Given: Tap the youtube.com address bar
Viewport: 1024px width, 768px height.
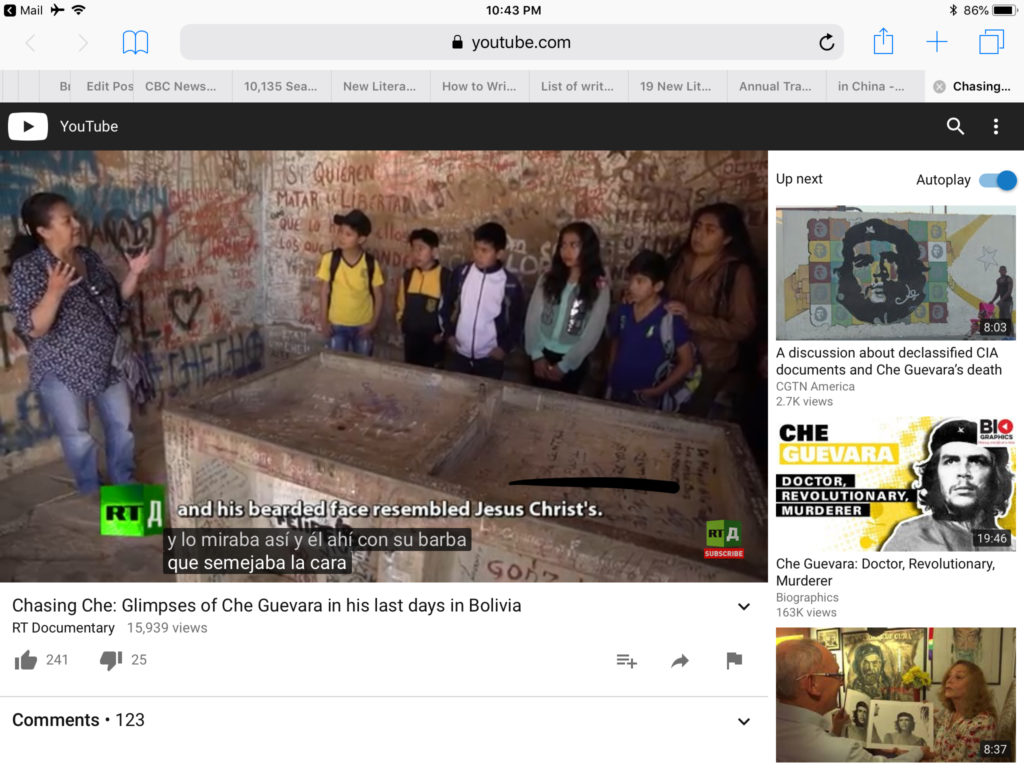Looking at the screenshot, I should 510,42.
